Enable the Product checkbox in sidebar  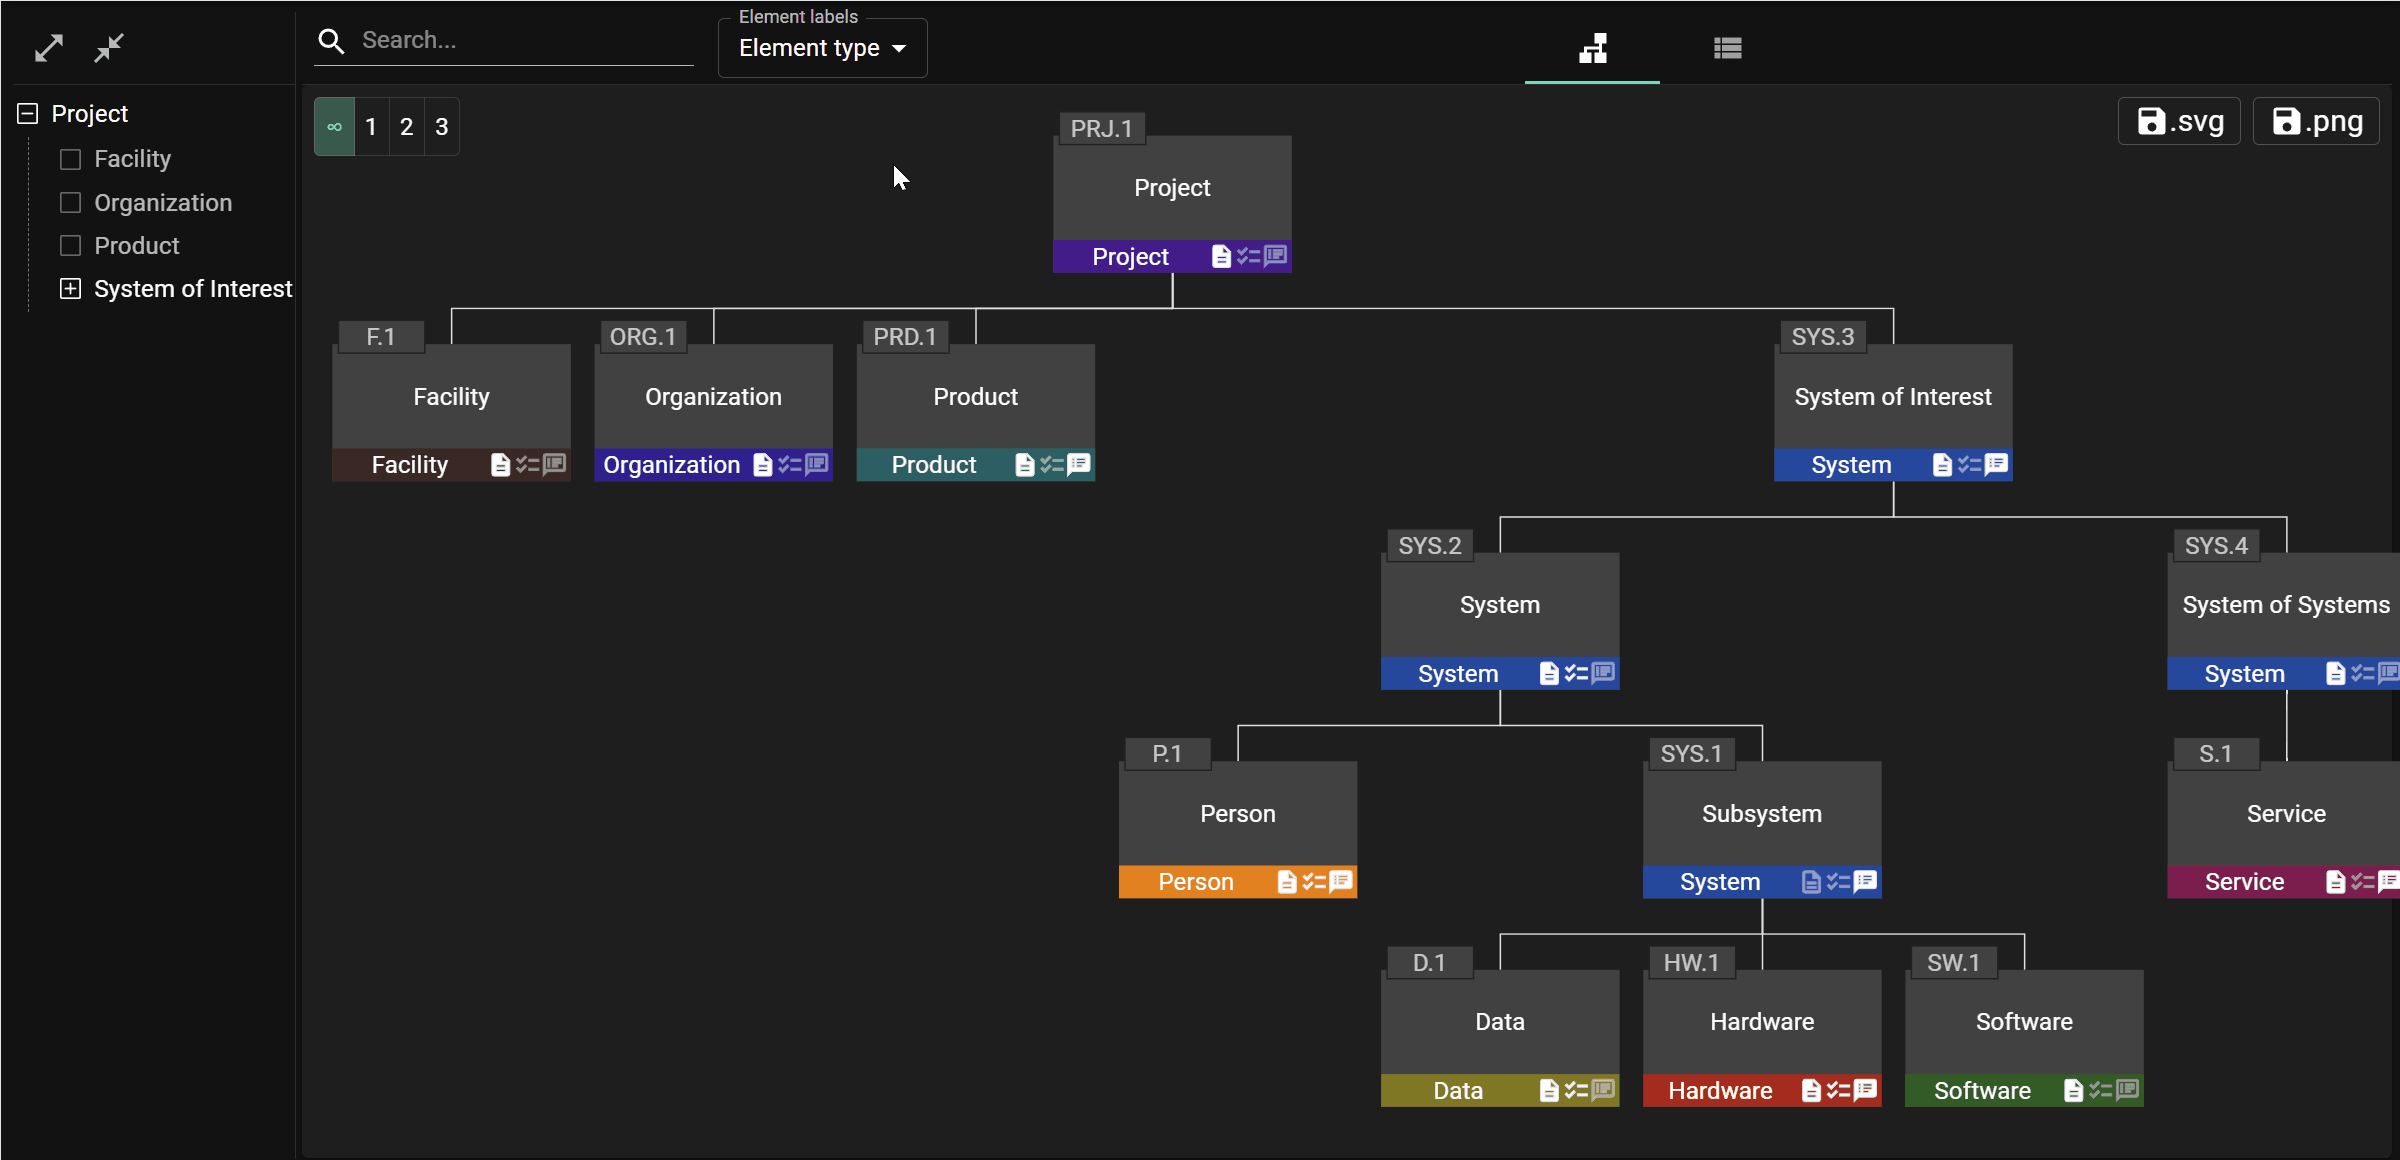(x=70, y=245)
